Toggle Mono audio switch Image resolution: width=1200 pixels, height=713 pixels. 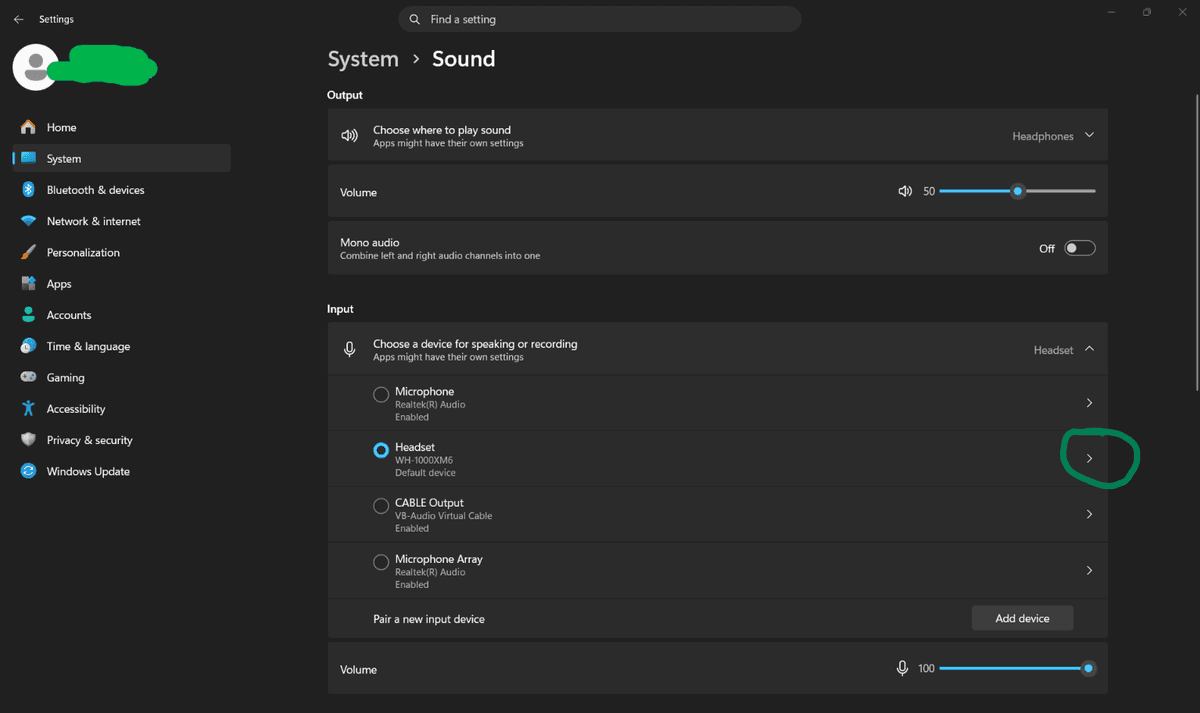click(x=1079, y=248)
